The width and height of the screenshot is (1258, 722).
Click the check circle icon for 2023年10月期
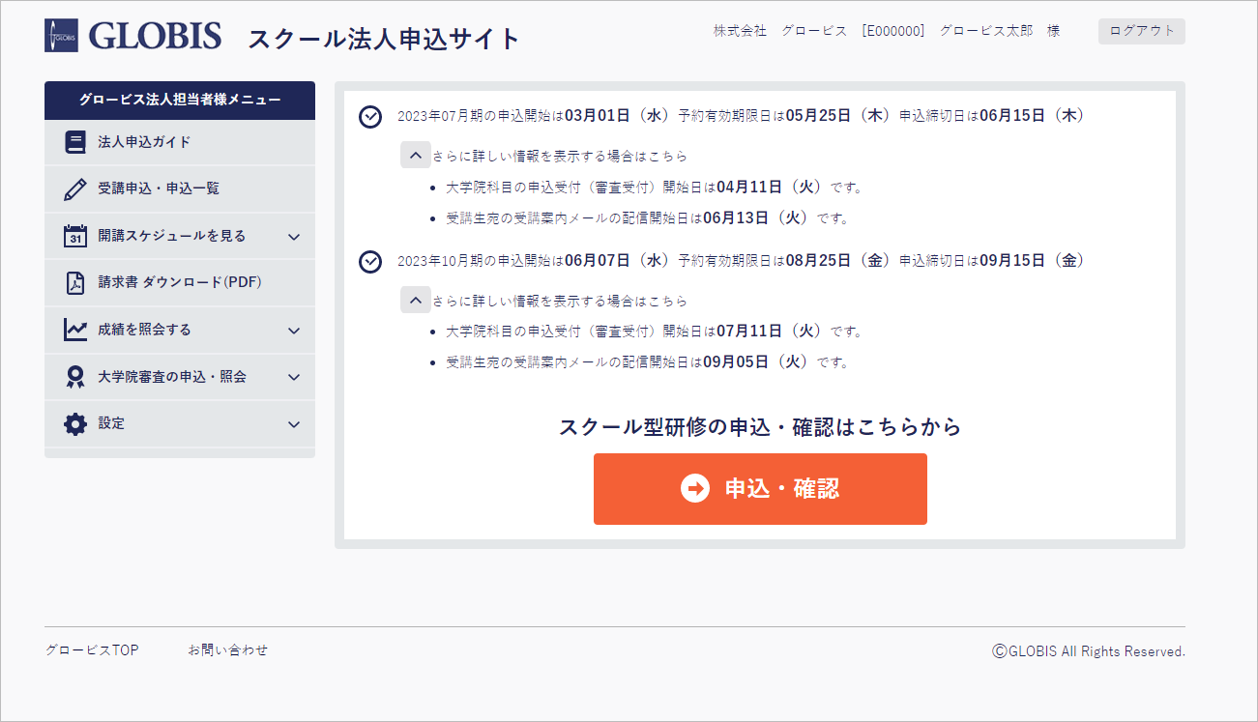coord(370,262)
